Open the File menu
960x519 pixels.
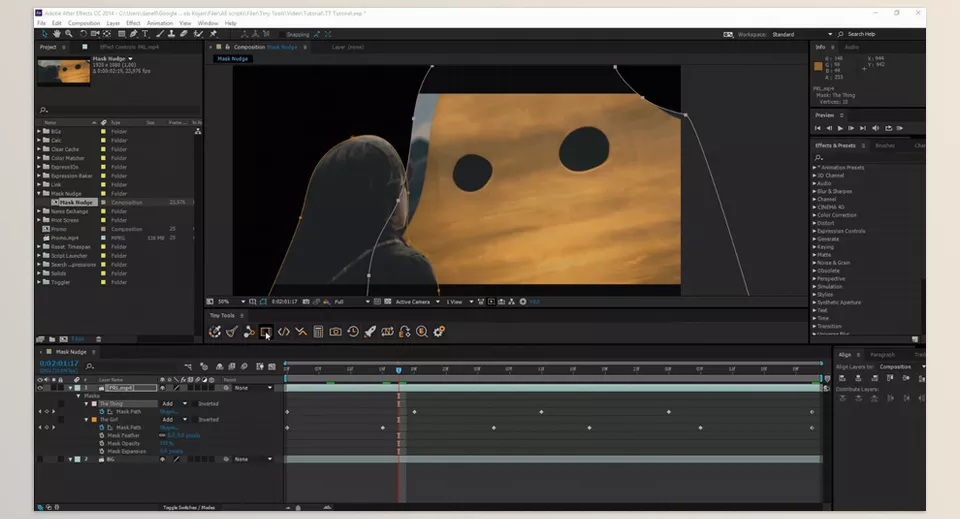click(41, 23)
